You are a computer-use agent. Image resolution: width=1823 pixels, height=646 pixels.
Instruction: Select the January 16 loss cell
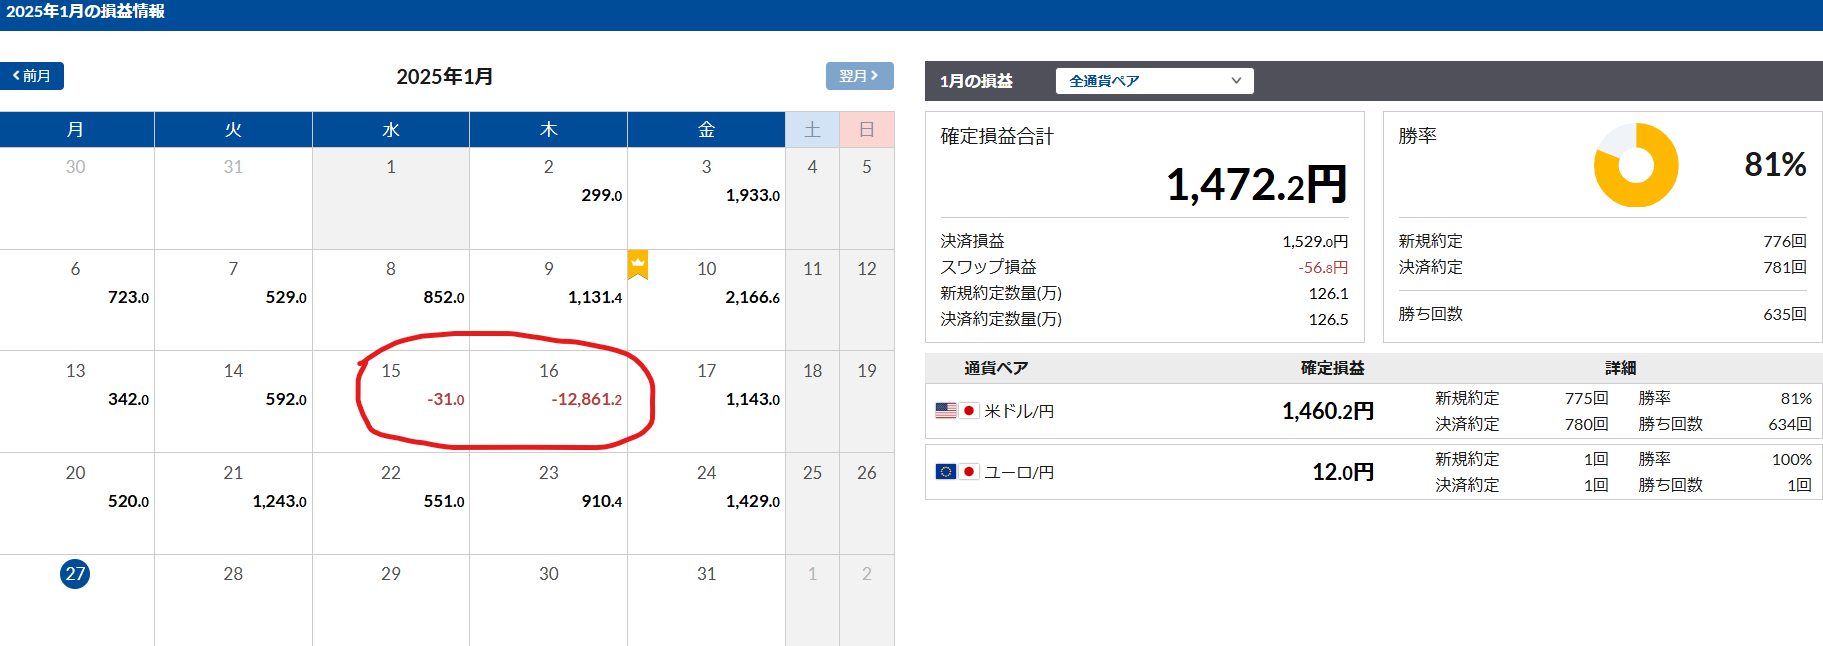coord(548,400)
